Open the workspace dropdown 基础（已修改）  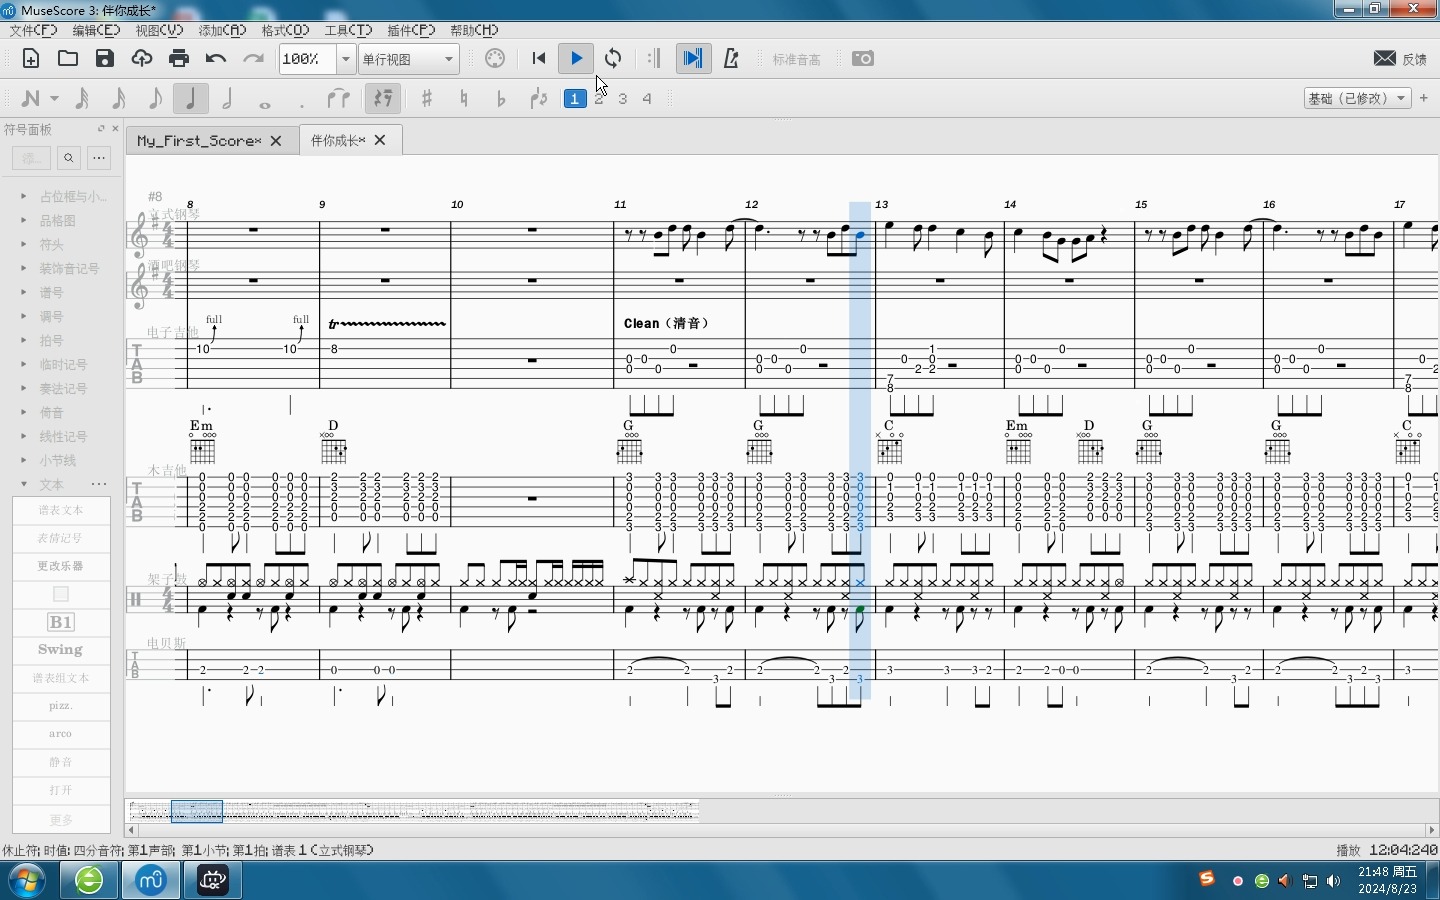pyautogui.click(x=1358, y=98)
